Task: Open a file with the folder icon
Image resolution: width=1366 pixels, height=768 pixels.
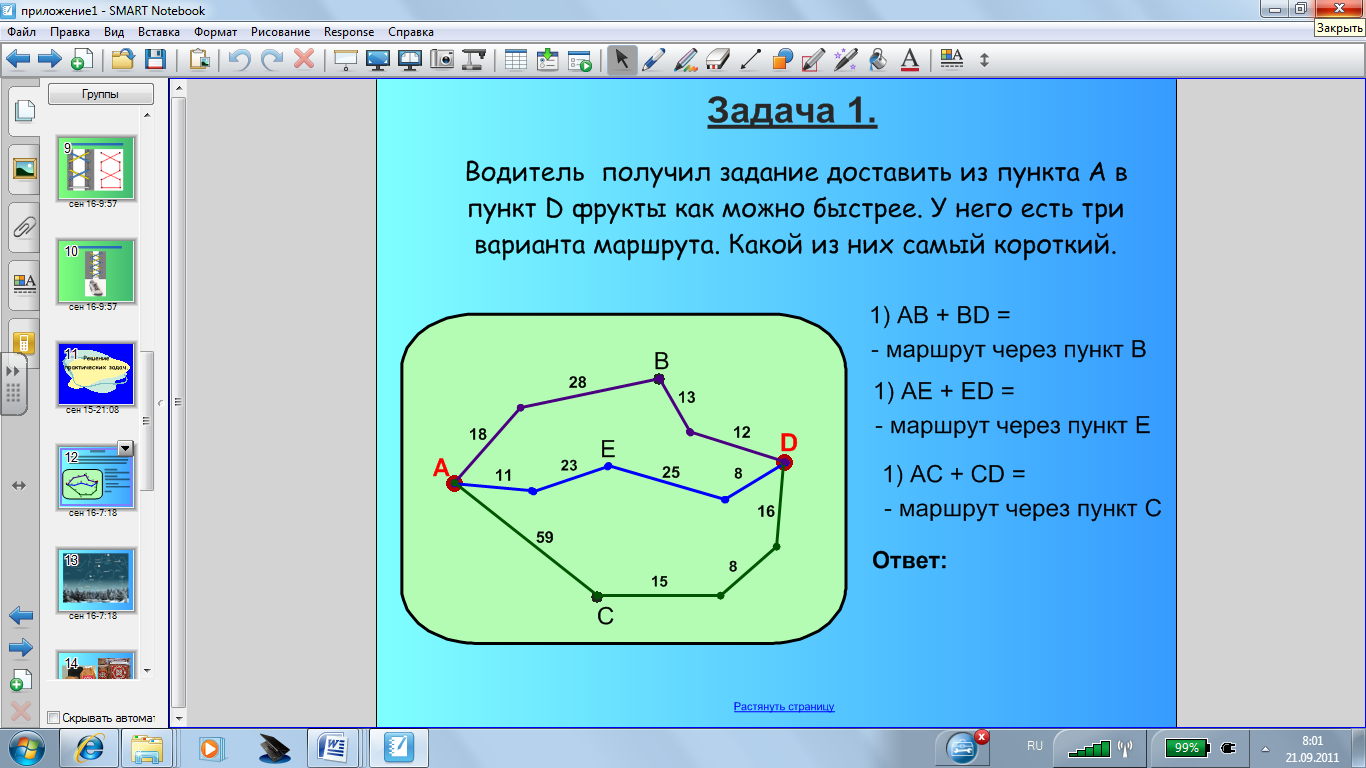Action: click(123, 59)
